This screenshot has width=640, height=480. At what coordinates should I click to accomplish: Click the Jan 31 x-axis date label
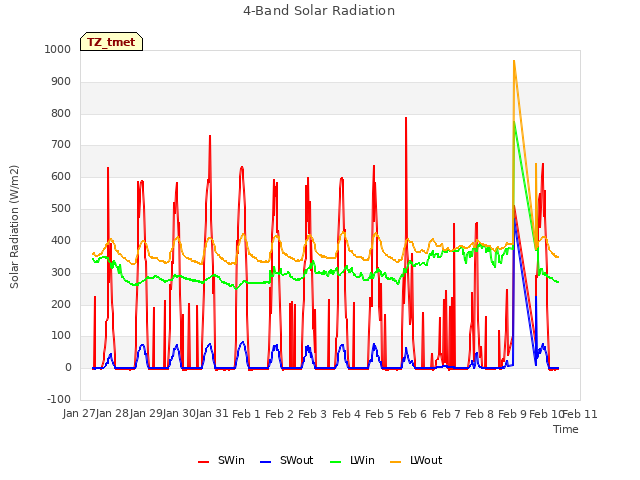[212, 414]
